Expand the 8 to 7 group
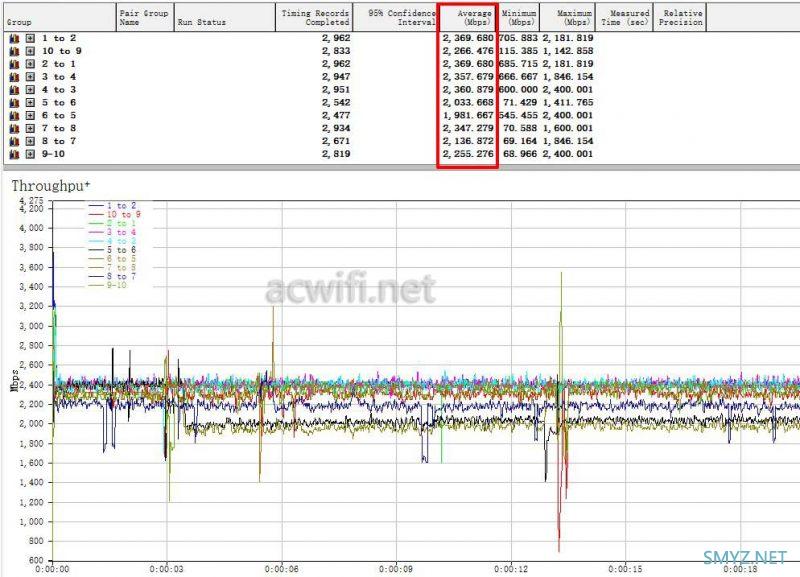The height and width of the screenshot is (577, 800). (x=30, y=141)
